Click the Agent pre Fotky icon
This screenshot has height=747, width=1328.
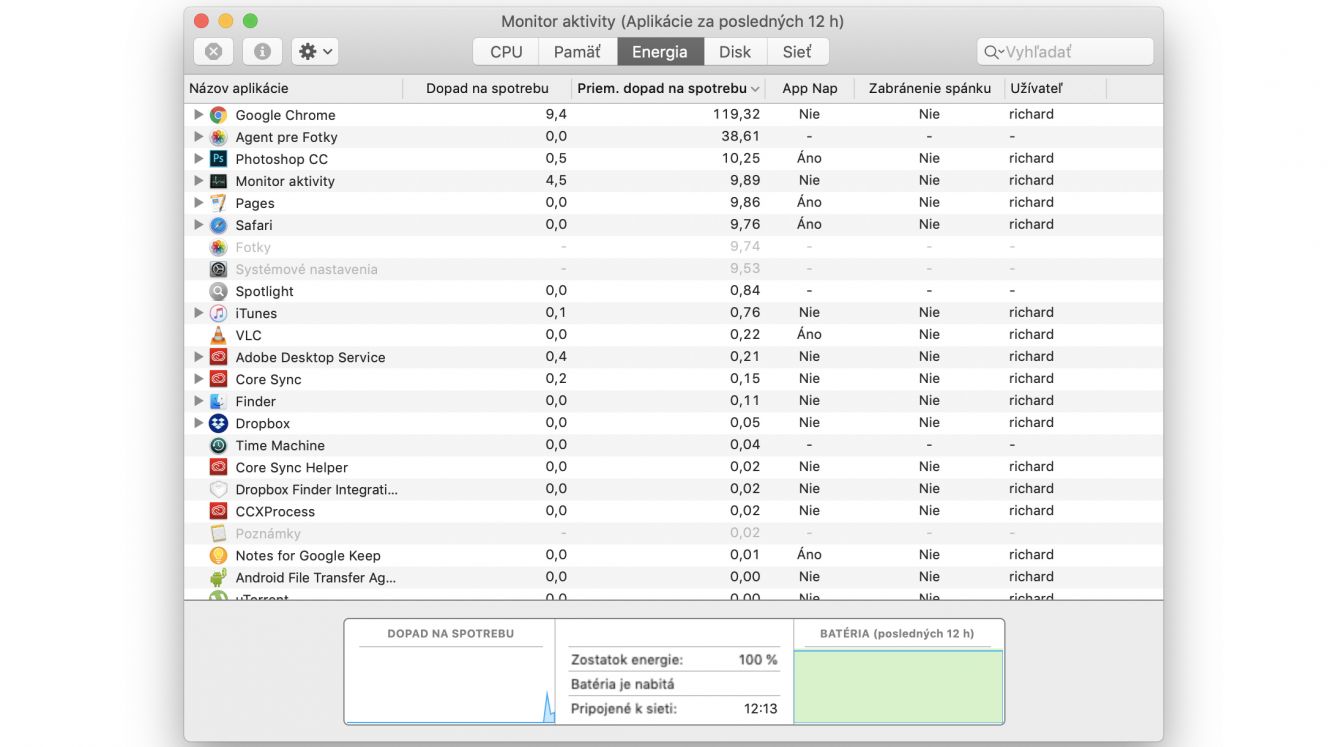tap(218, 137)
